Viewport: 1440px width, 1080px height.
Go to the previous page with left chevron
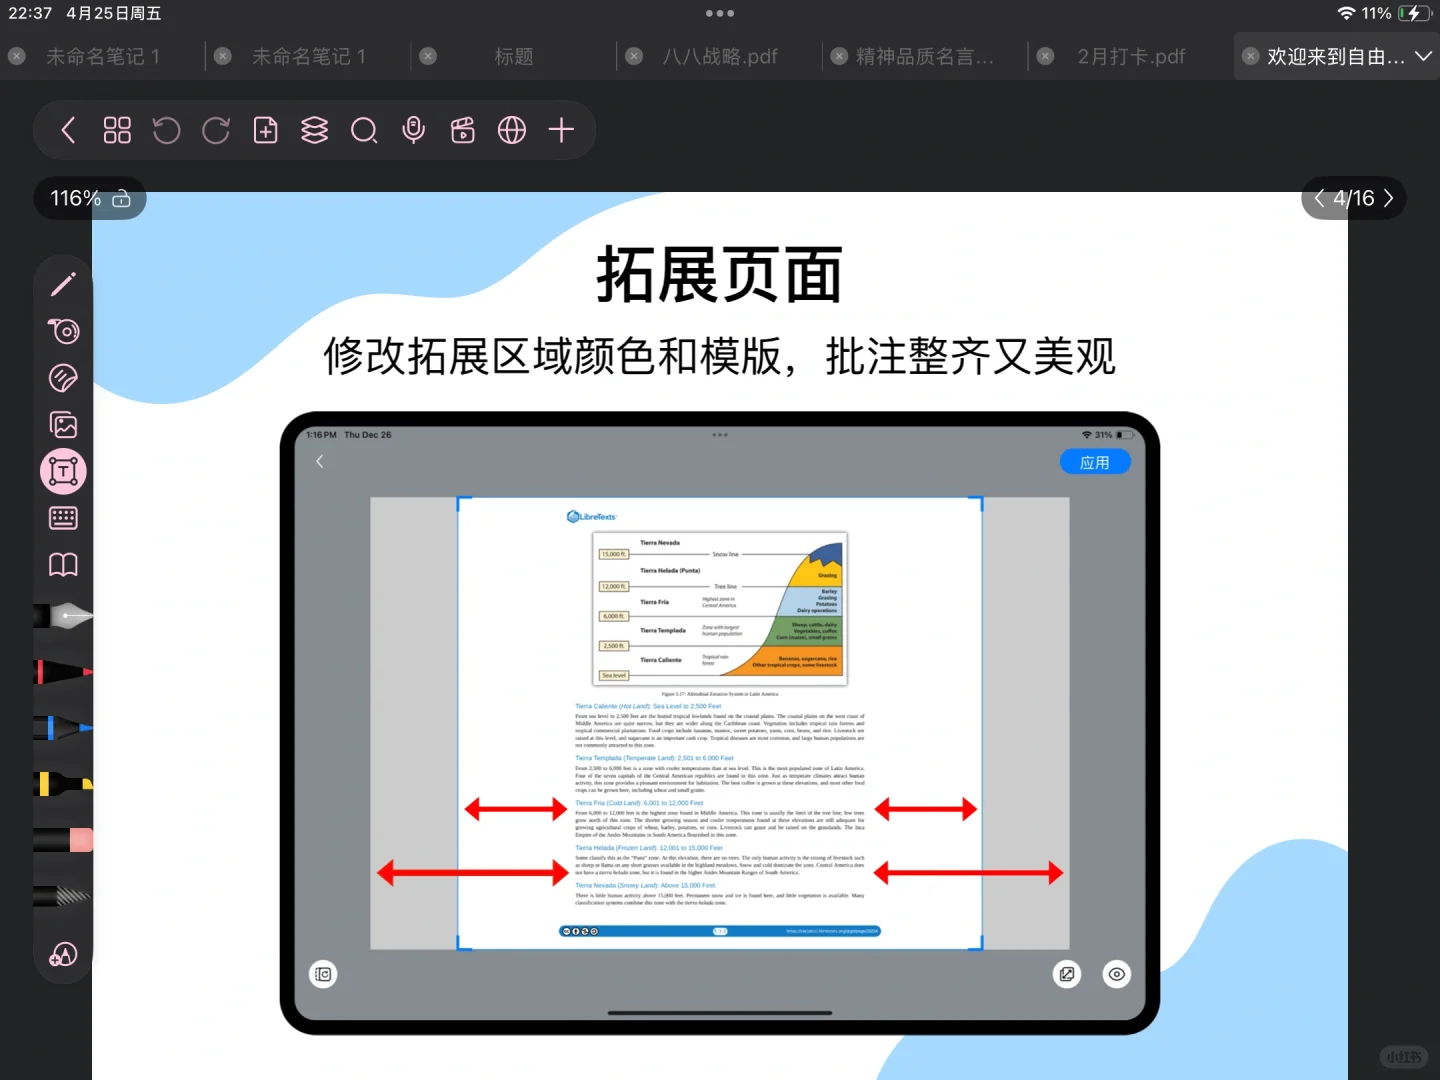point(1318,198)
